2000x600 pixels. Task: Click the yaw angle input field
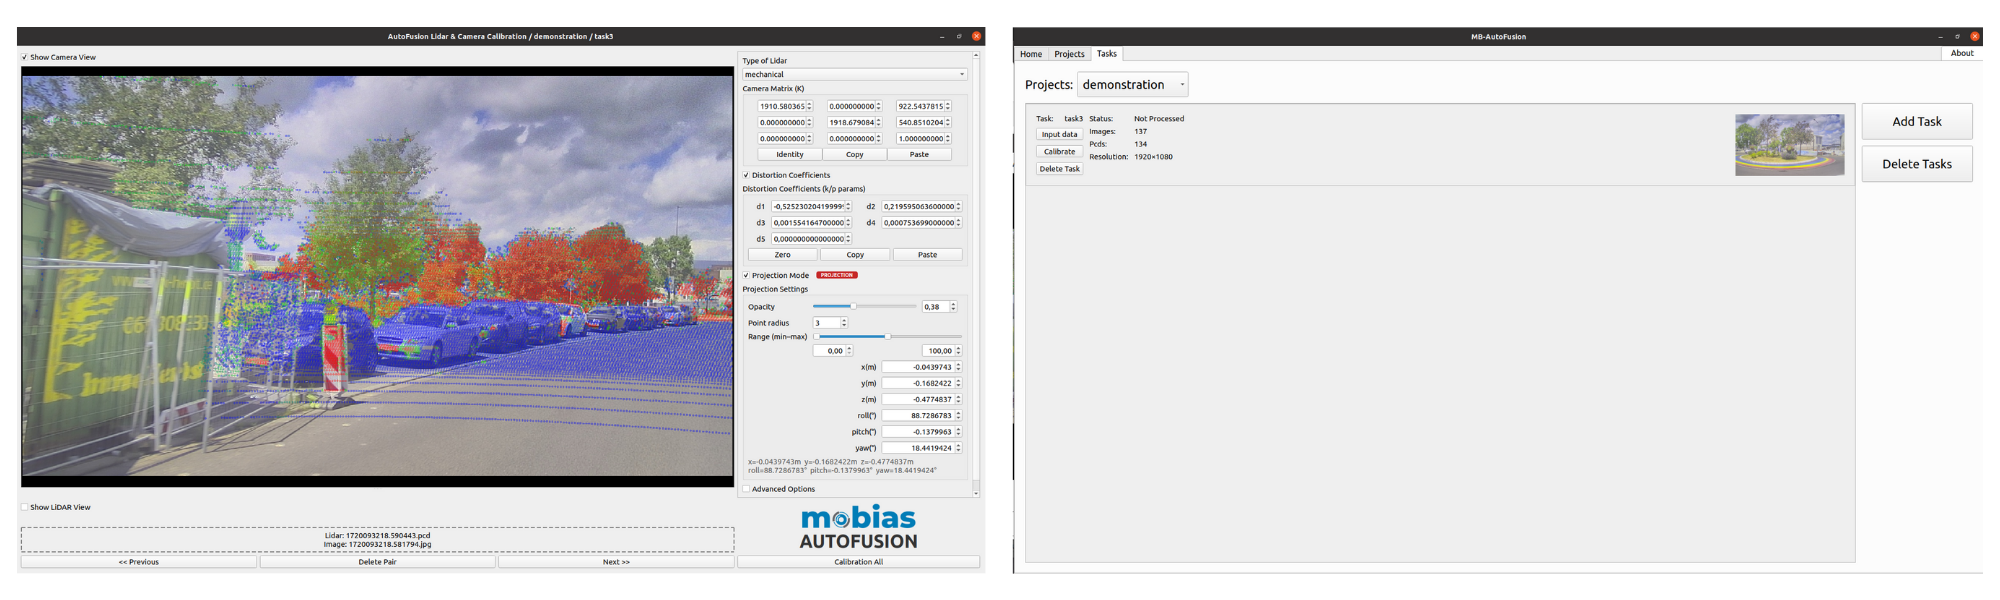pos(917,448)
